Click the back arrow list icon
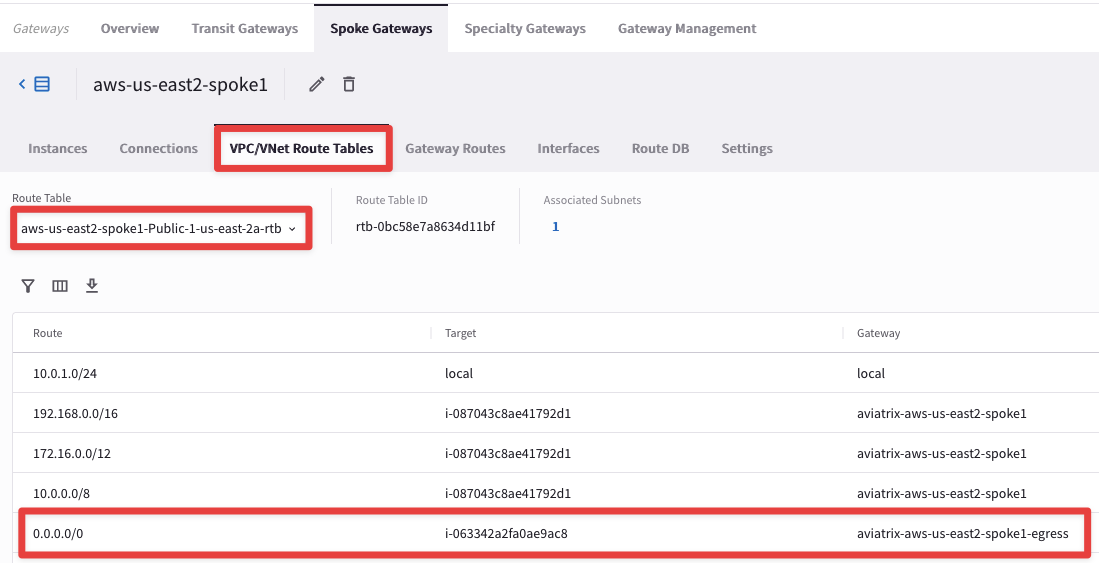Viewport: 1099px width, 563px height. [35, 85]
